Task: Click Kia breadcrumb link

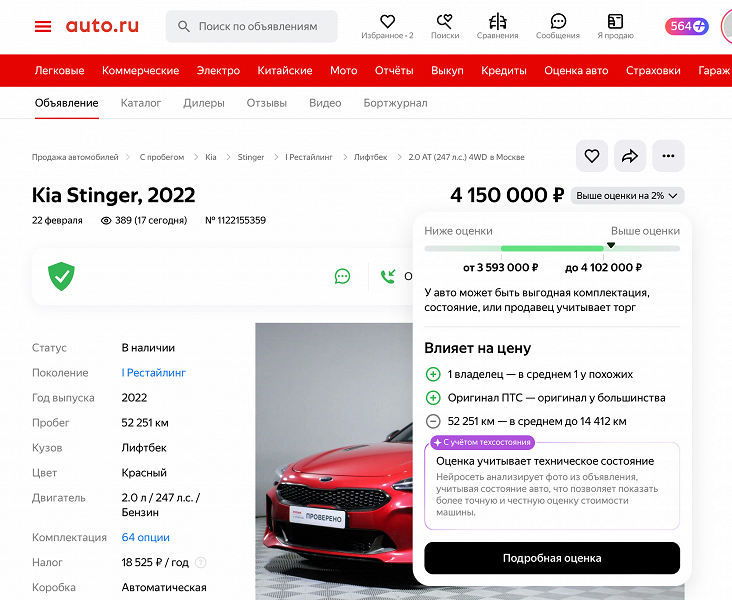Action: 211,157
